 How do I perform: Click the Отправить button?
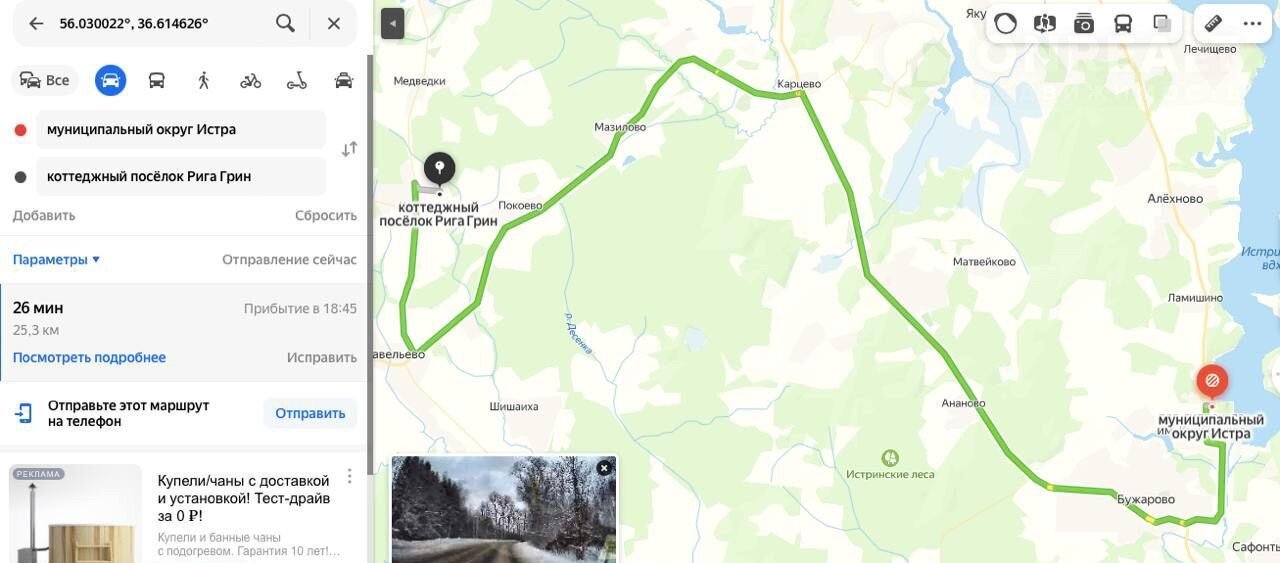point(310,413)
